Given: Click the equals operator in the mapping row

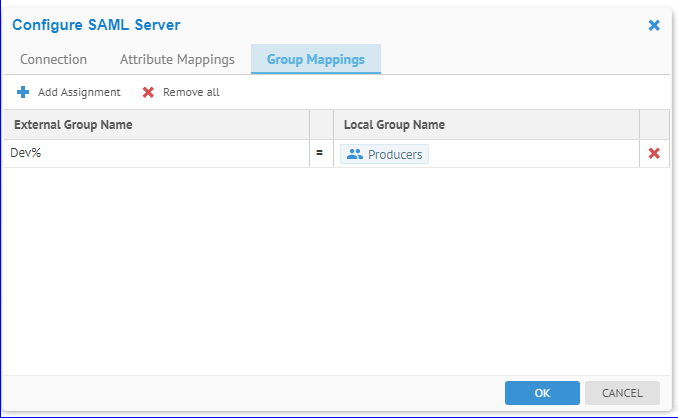Looking at the screenshot, I should [x=320, y=154].
